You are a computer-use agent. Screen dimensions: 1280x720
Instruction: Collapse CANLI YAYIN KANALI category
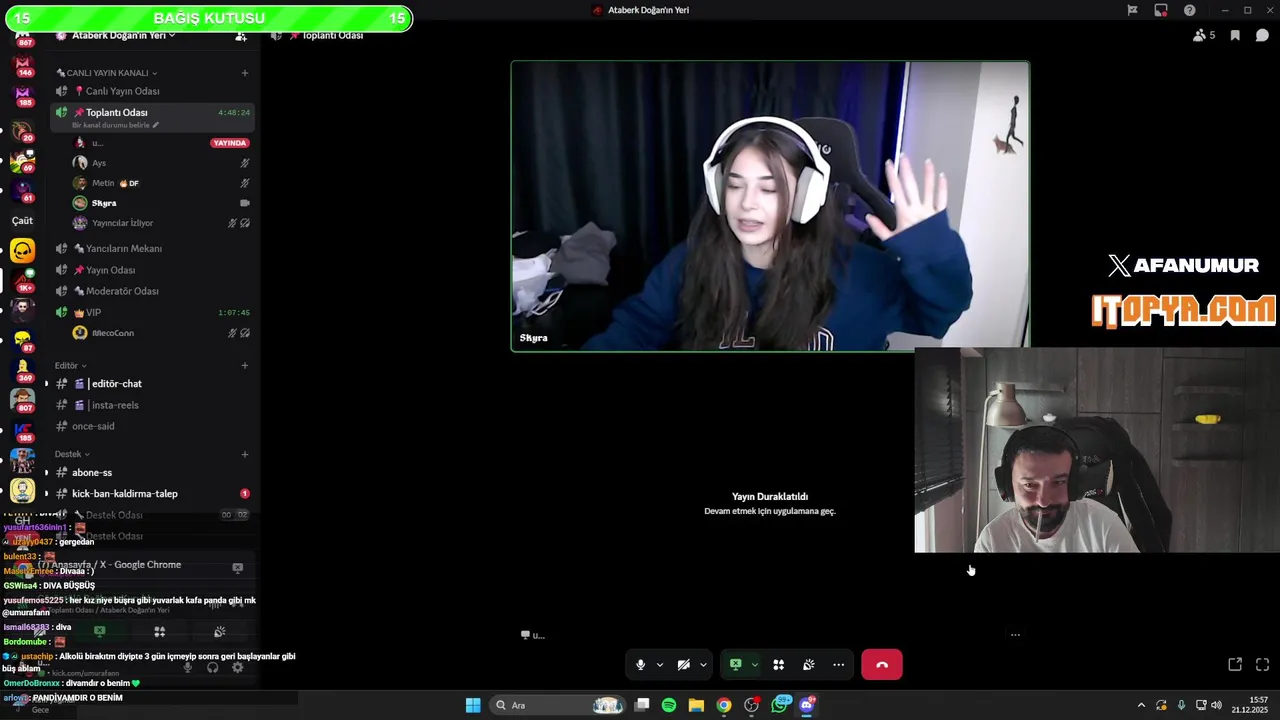pos(106,73)
